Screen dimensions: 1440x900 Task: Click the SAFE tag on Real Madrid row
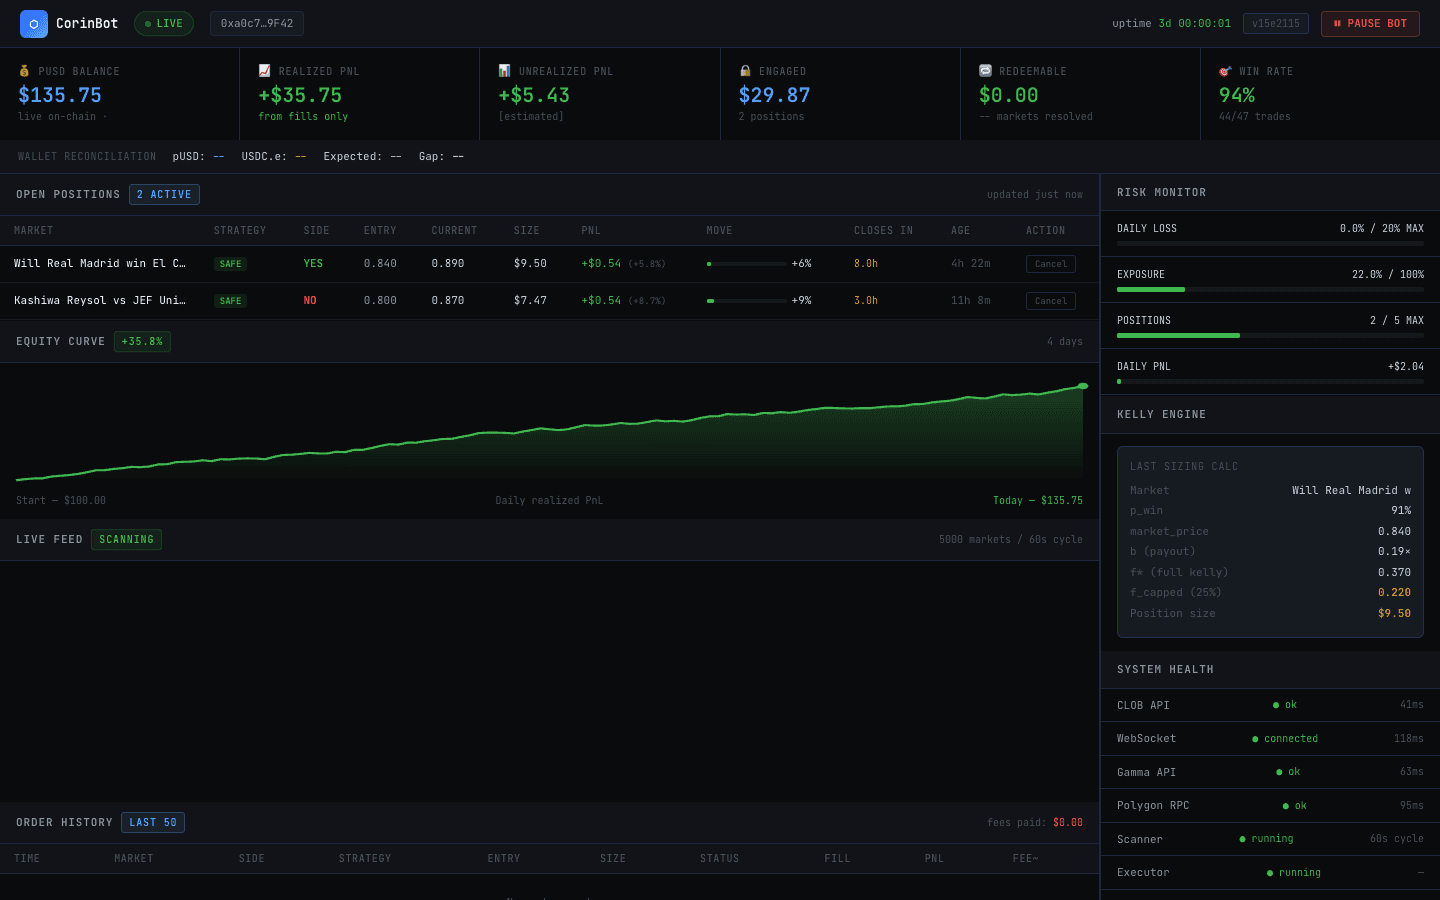(x=230, y=264)
